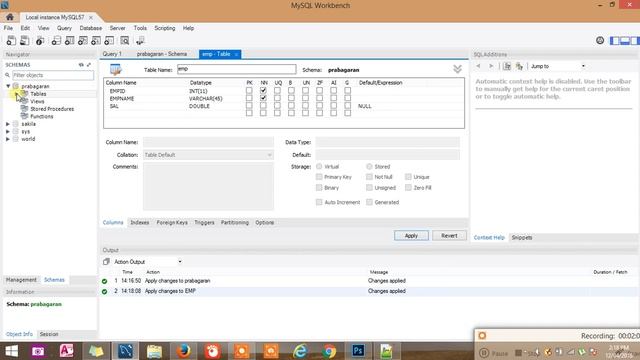
Task: Toggle the bottom output panel visibility icon
Action: 625,40
